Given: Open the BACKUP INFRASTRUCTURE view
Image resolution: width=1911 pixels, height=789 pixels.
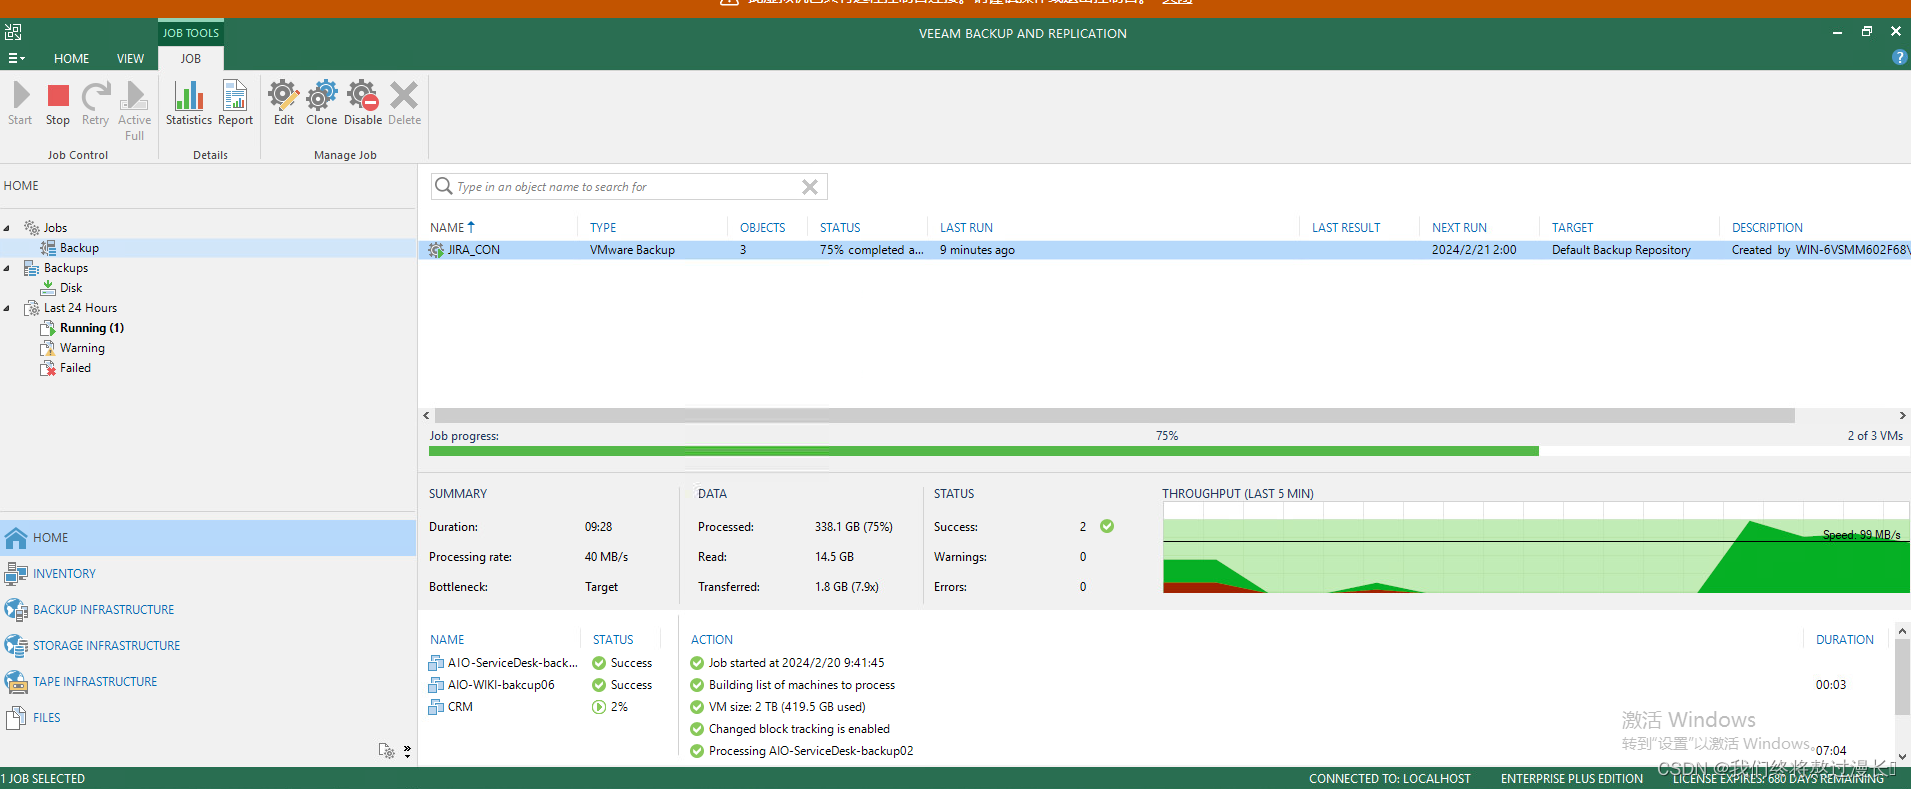Looking at the screenshot, I should pyautogui.click(x=208, y=610).
